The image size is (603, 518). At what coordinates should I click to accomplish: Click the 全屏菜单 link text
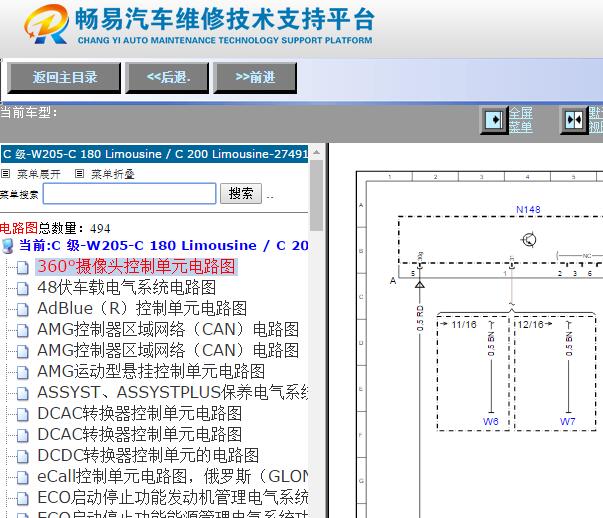521,120
